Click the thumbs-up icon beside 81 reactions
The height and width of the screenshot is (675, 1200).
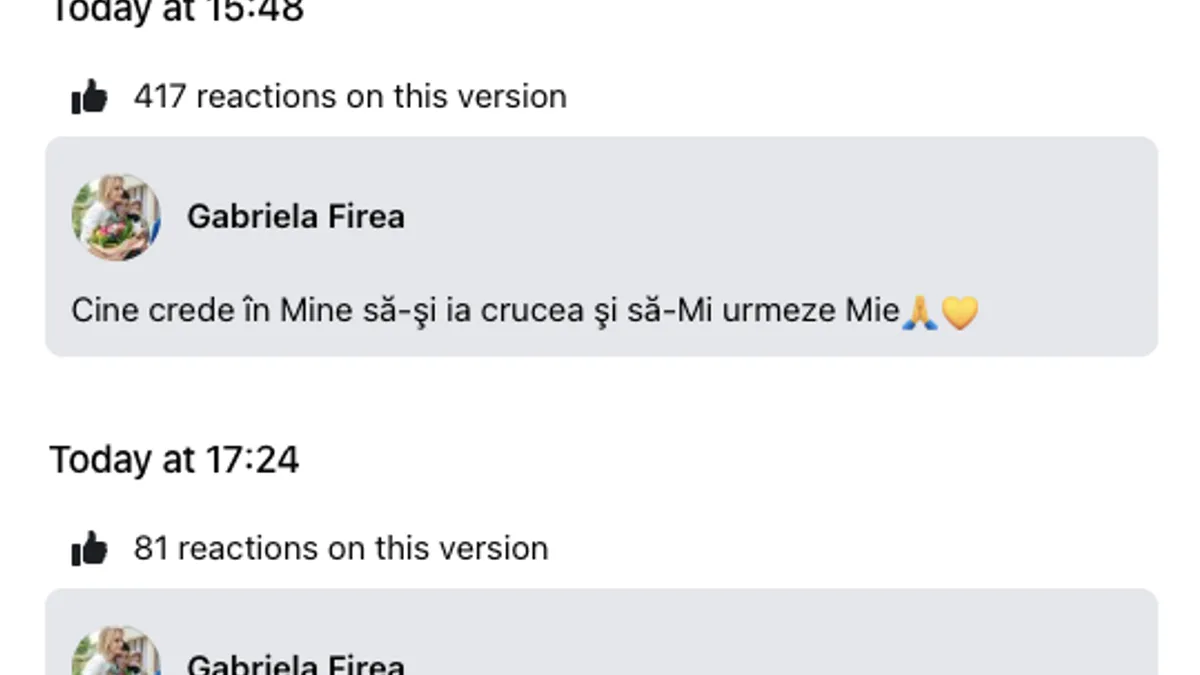coord(89,549)
